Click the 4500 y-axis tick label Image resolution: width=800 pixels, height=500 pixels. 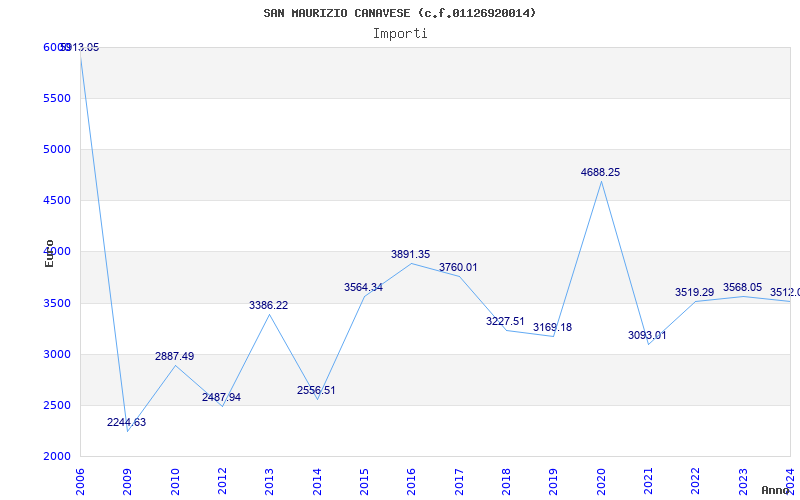(57, 201)
